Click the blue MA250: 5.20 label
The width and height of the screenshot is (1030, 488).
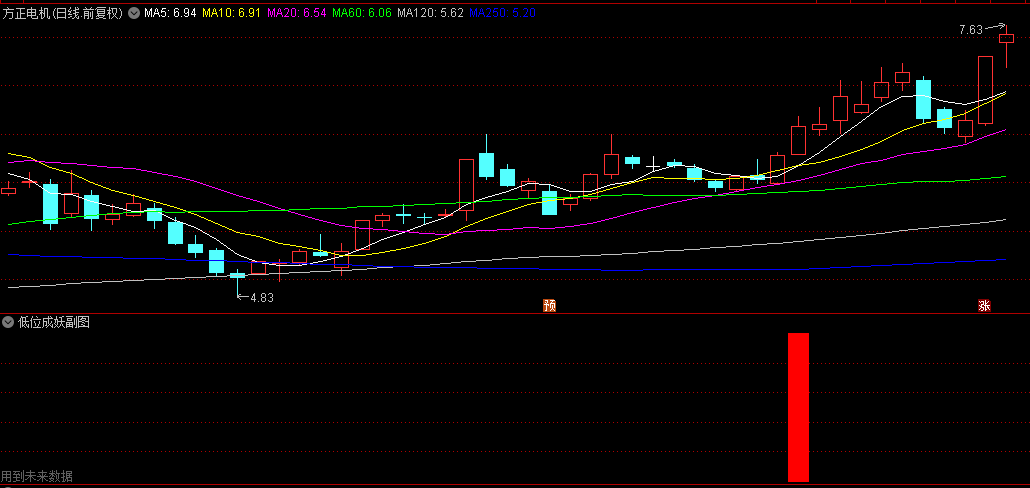(x=503, y=12)
